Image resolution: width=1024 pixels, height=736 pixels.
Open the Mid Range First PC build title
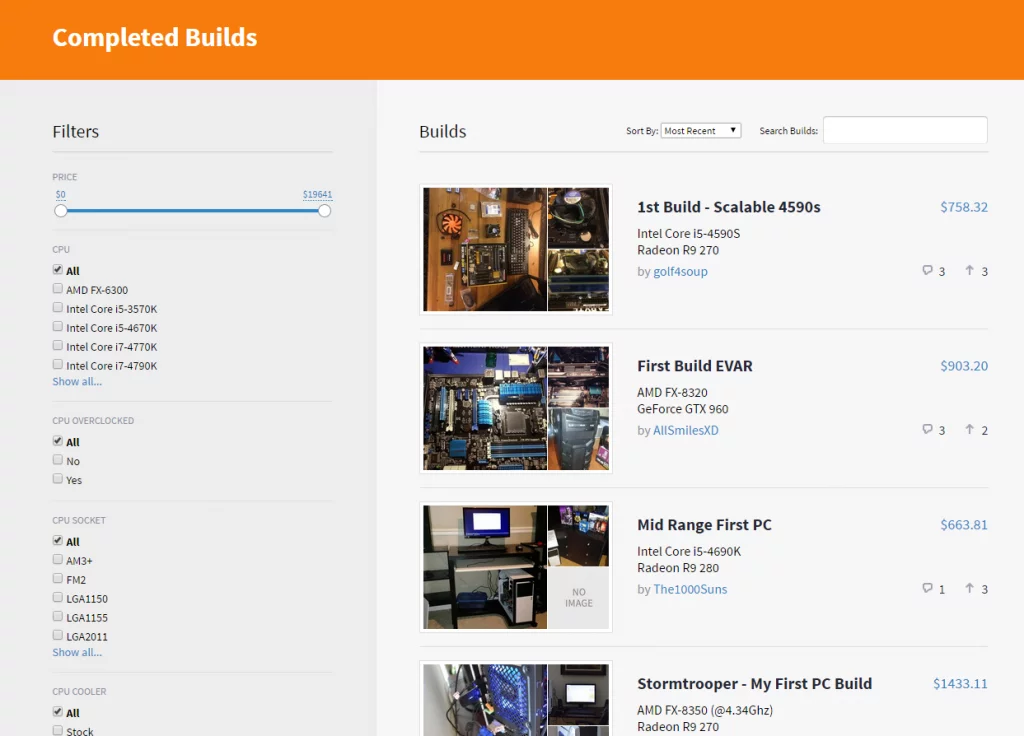pos(704,525)
